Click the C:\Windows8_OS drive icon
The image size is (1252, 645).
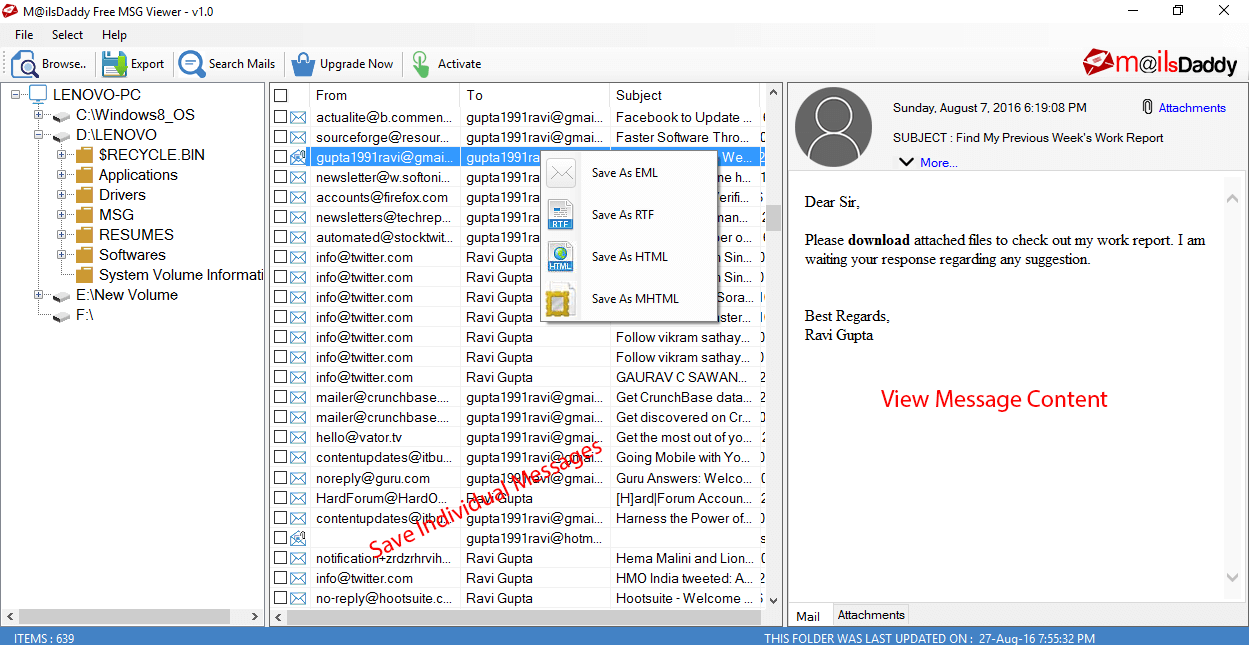click(x=61, y=116)
